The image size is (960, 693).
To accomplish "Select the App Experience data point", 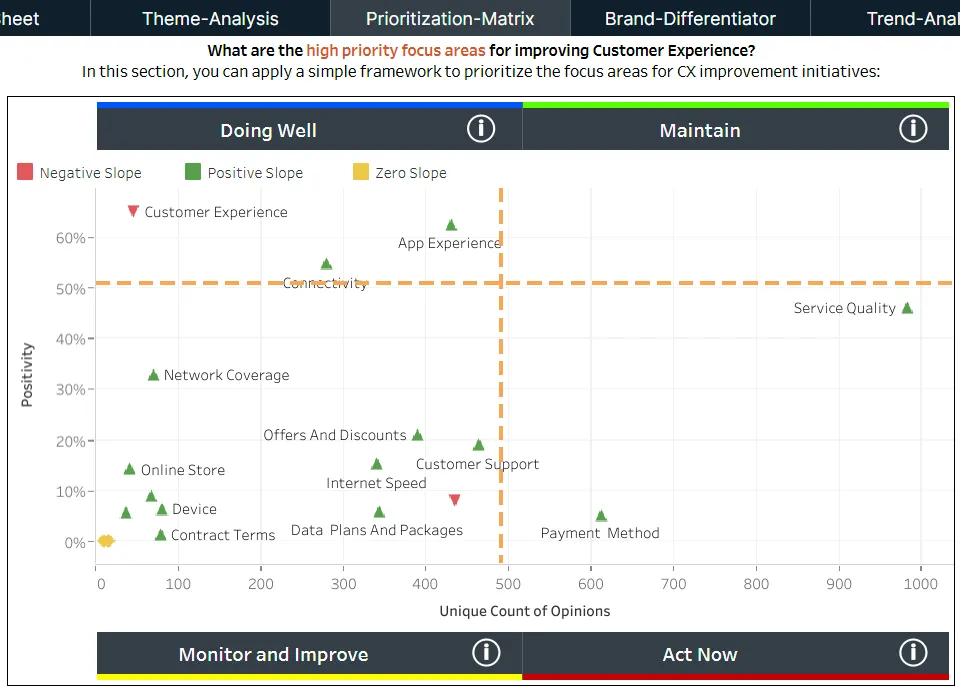I will (450, 224).
